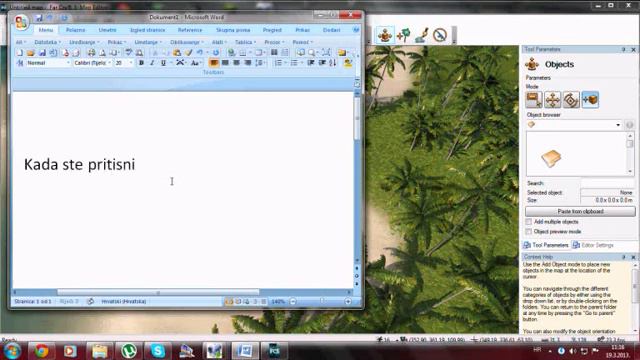Viewport: 640px width, 360px height.
Task: Click the New document icon in Word toolbar
Action: click(x=20, y=53)
